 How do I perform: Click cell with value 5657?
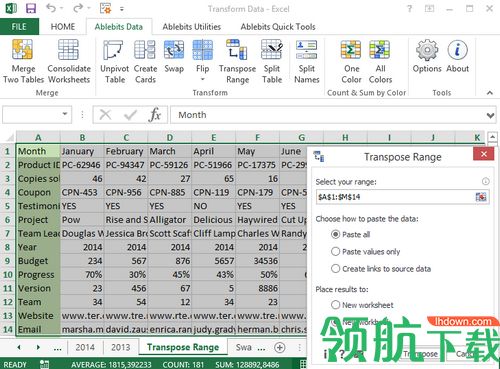point(214,261)
